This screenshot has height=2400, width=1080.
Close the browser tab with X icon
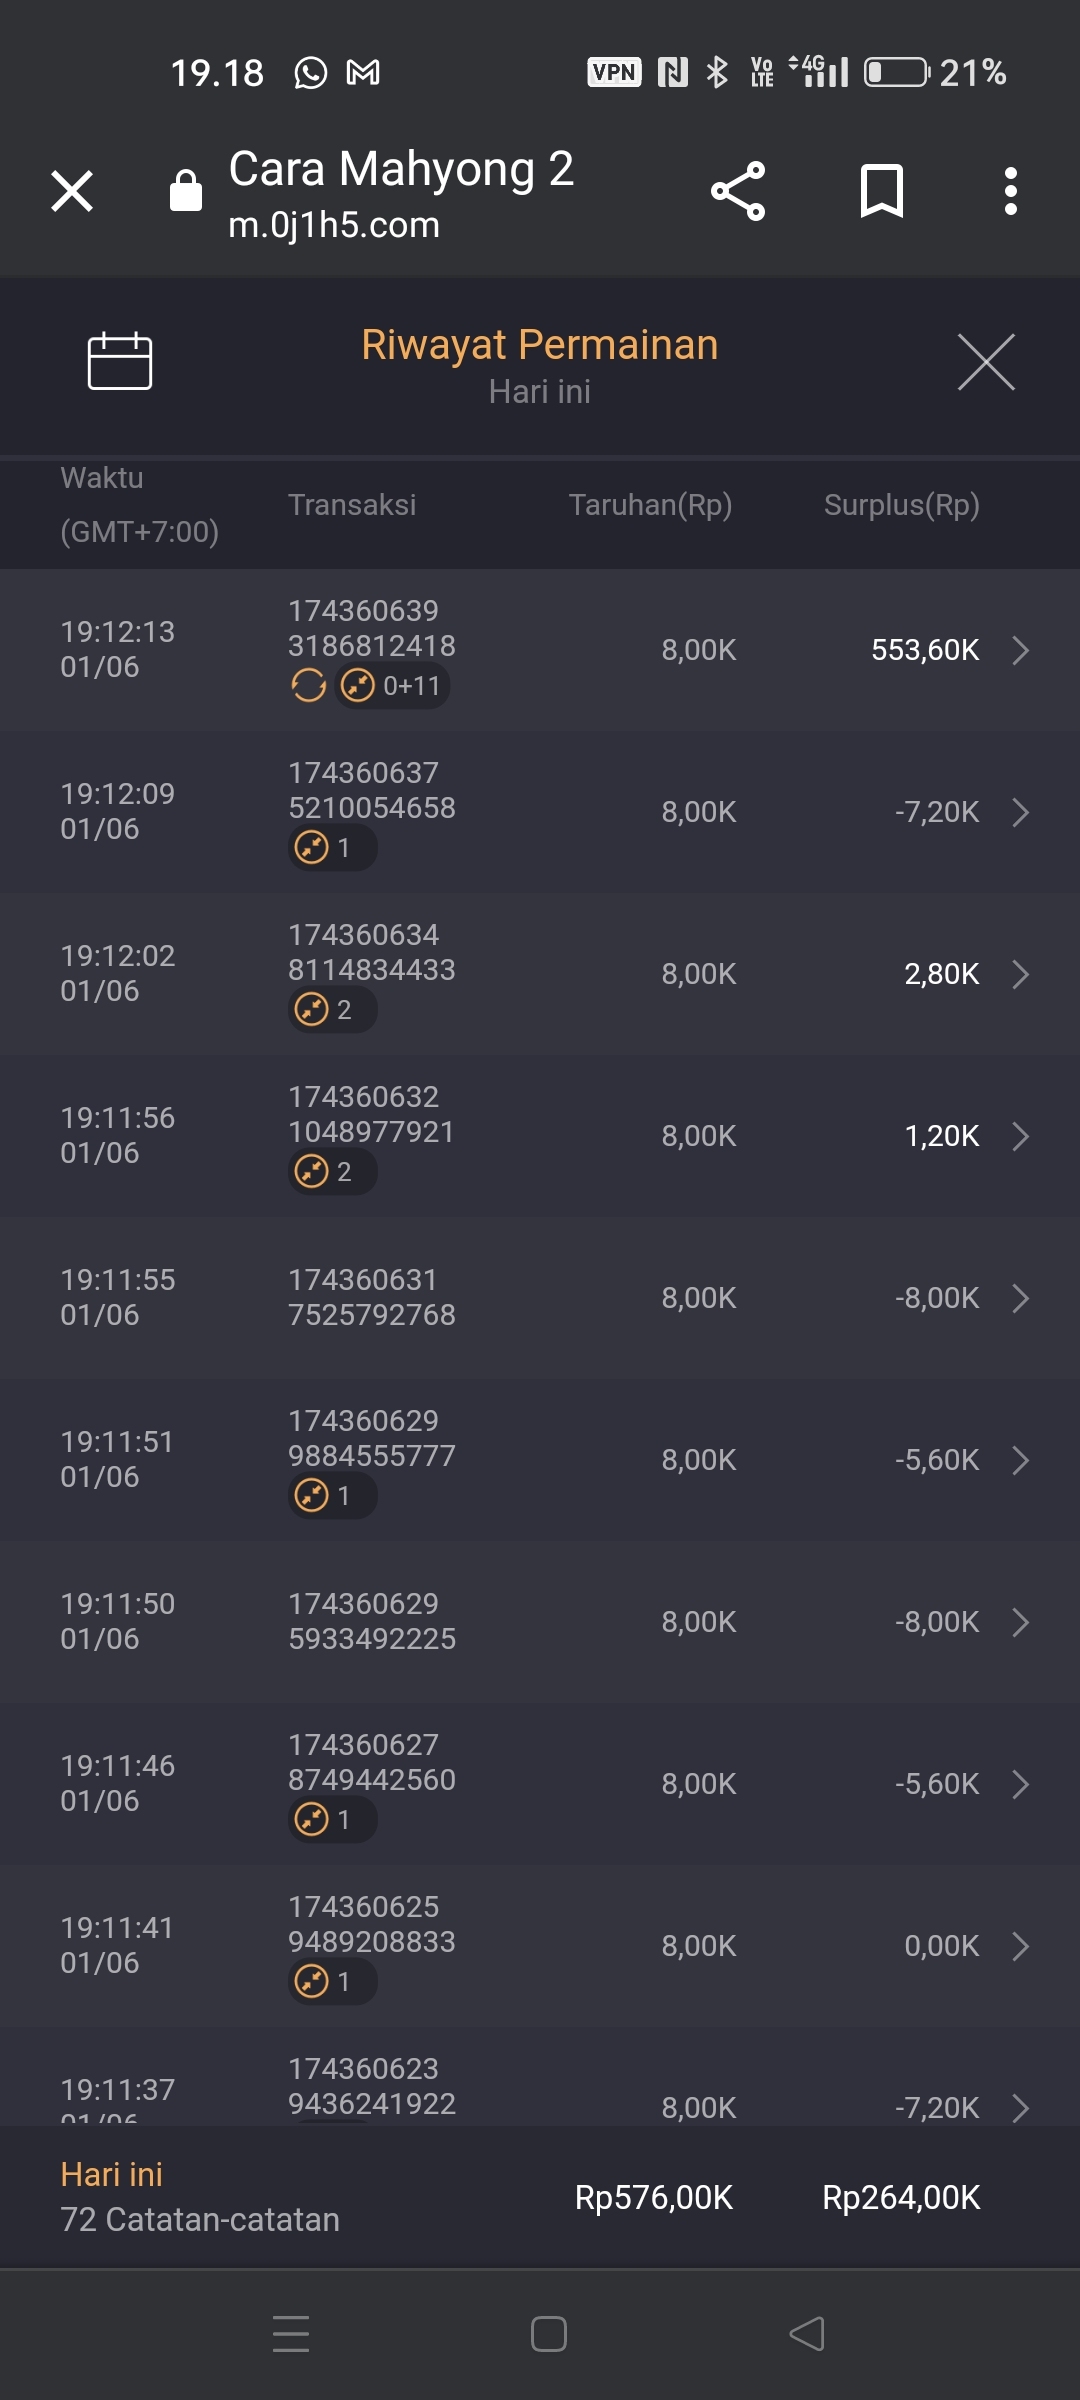(x=72, y=190)
